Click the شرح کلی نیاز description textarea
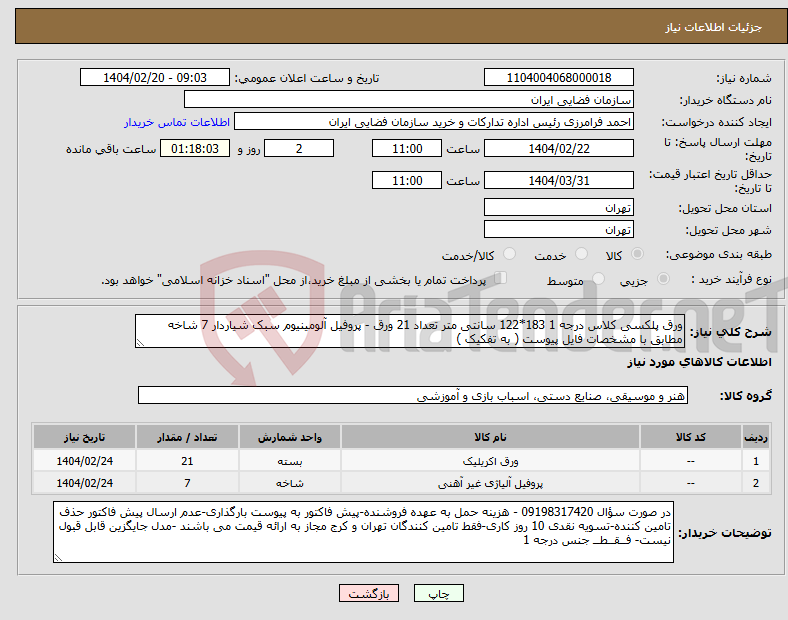This screenshot has height=620, width=788. pos(410,332)
